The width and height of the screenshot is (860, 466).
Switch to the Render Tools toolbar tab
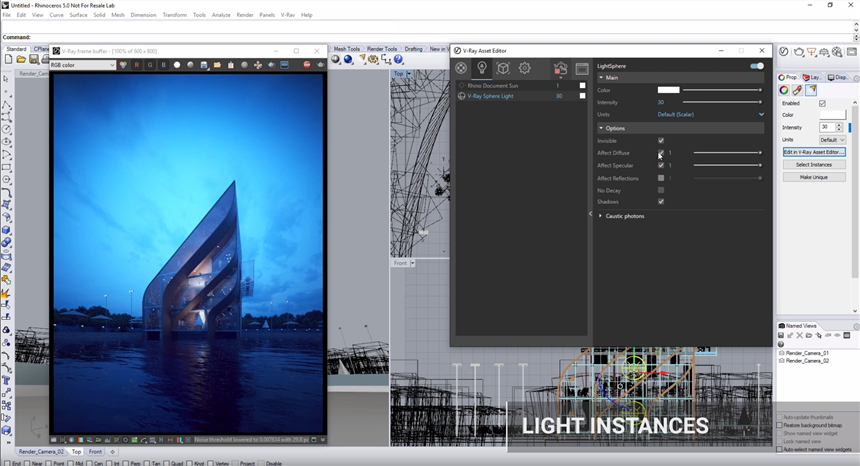pos(382,49)
